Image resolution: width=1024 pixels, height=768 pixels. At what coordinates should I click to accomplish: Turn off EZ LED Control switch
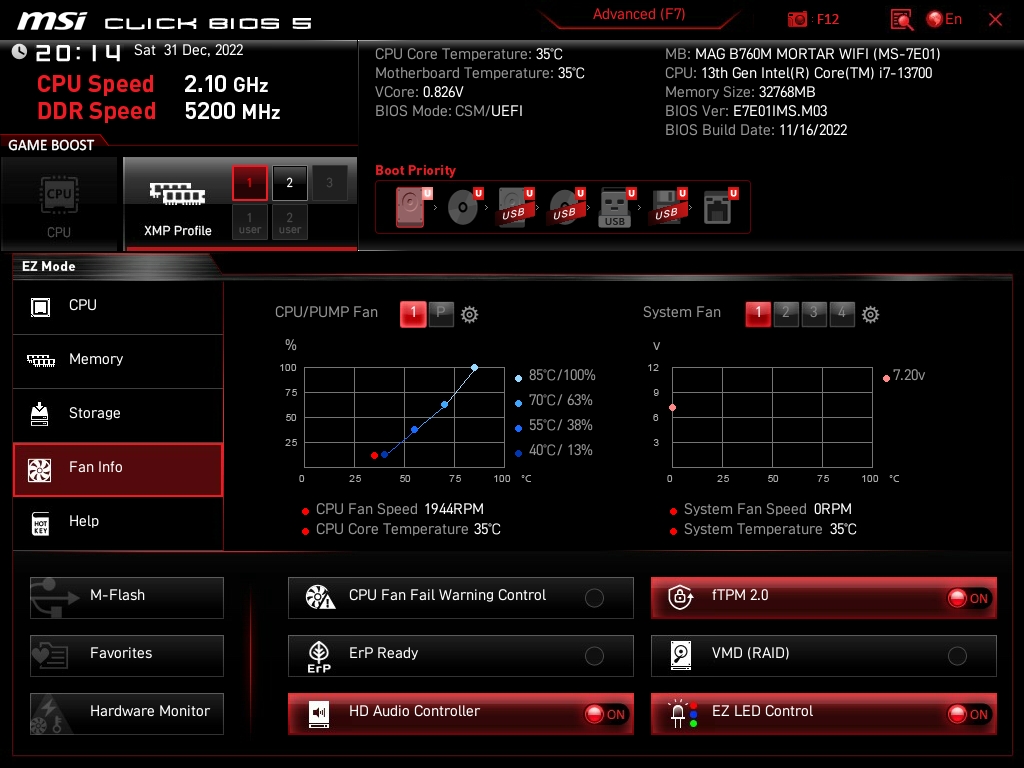[969, 714]
